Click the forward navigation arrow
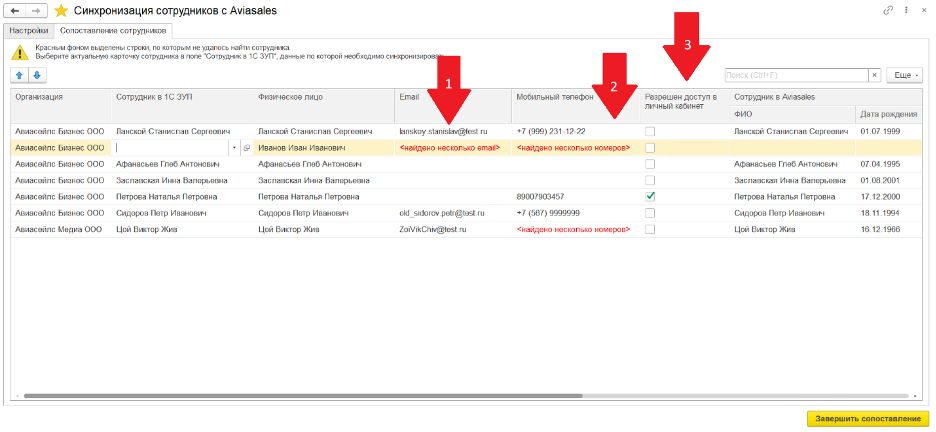Viewport: 936px width, 432px height. point(37,10)
